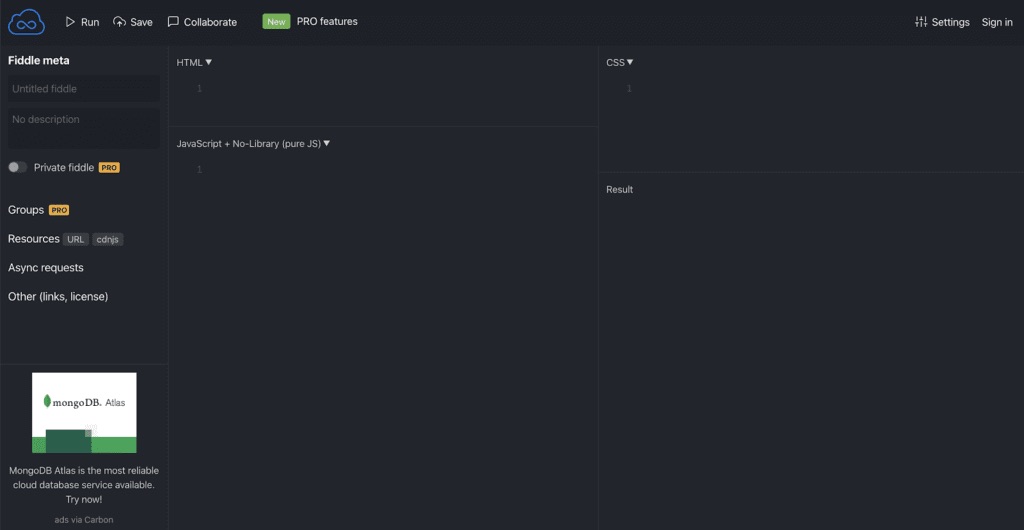Open the JavaScript + No-Library dropdown
Image resolution: width=1024 pixels, height=530 pixels.
click(253, 143)
